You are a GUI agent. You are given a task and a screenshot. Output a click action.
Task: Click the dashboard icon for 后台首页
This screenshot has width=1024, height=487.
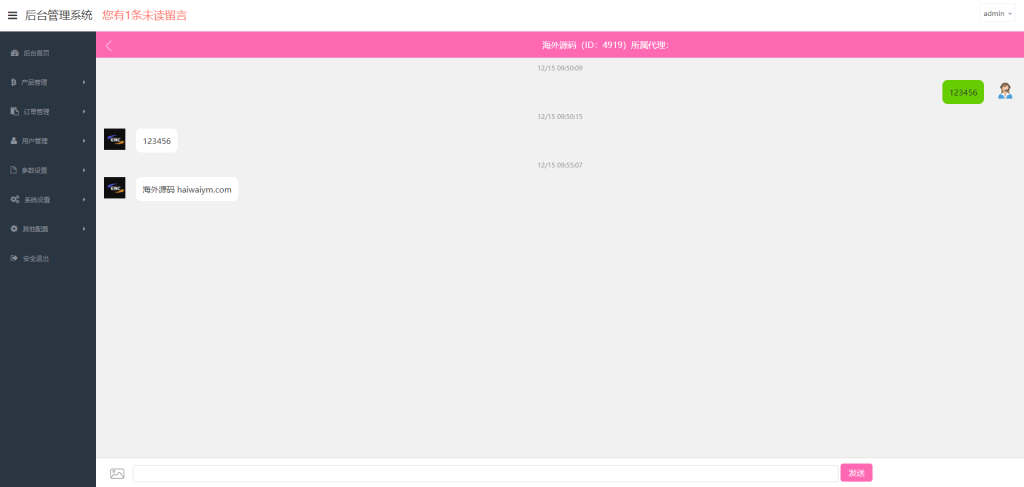[x=14, y=53]
